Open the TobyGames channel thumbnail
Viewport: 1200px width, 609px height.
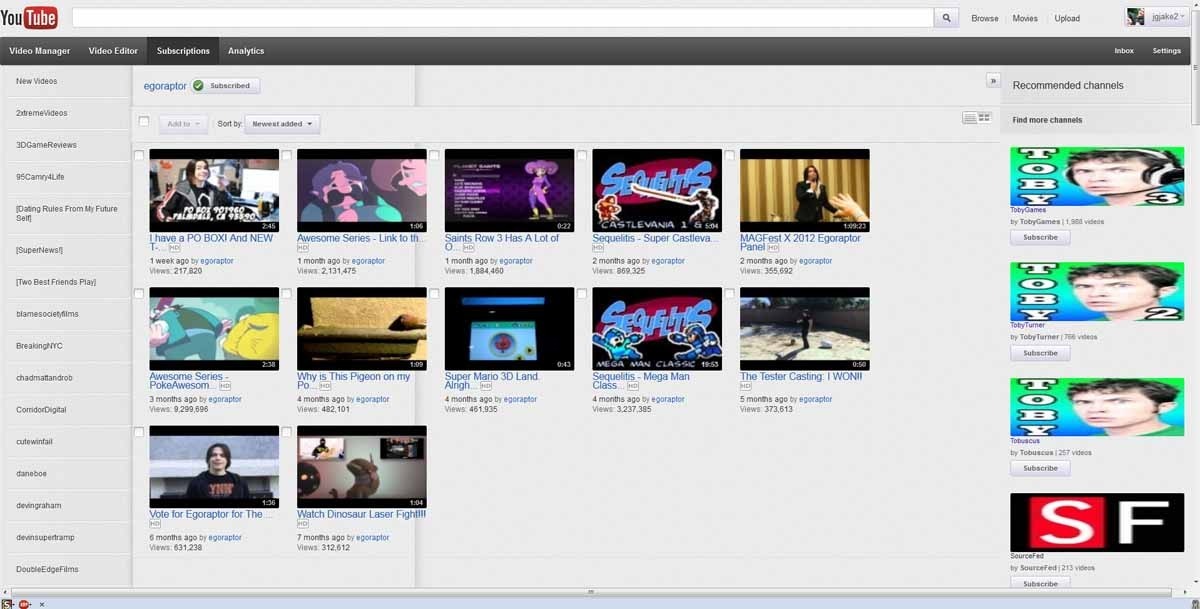(x=1097, y=176)
